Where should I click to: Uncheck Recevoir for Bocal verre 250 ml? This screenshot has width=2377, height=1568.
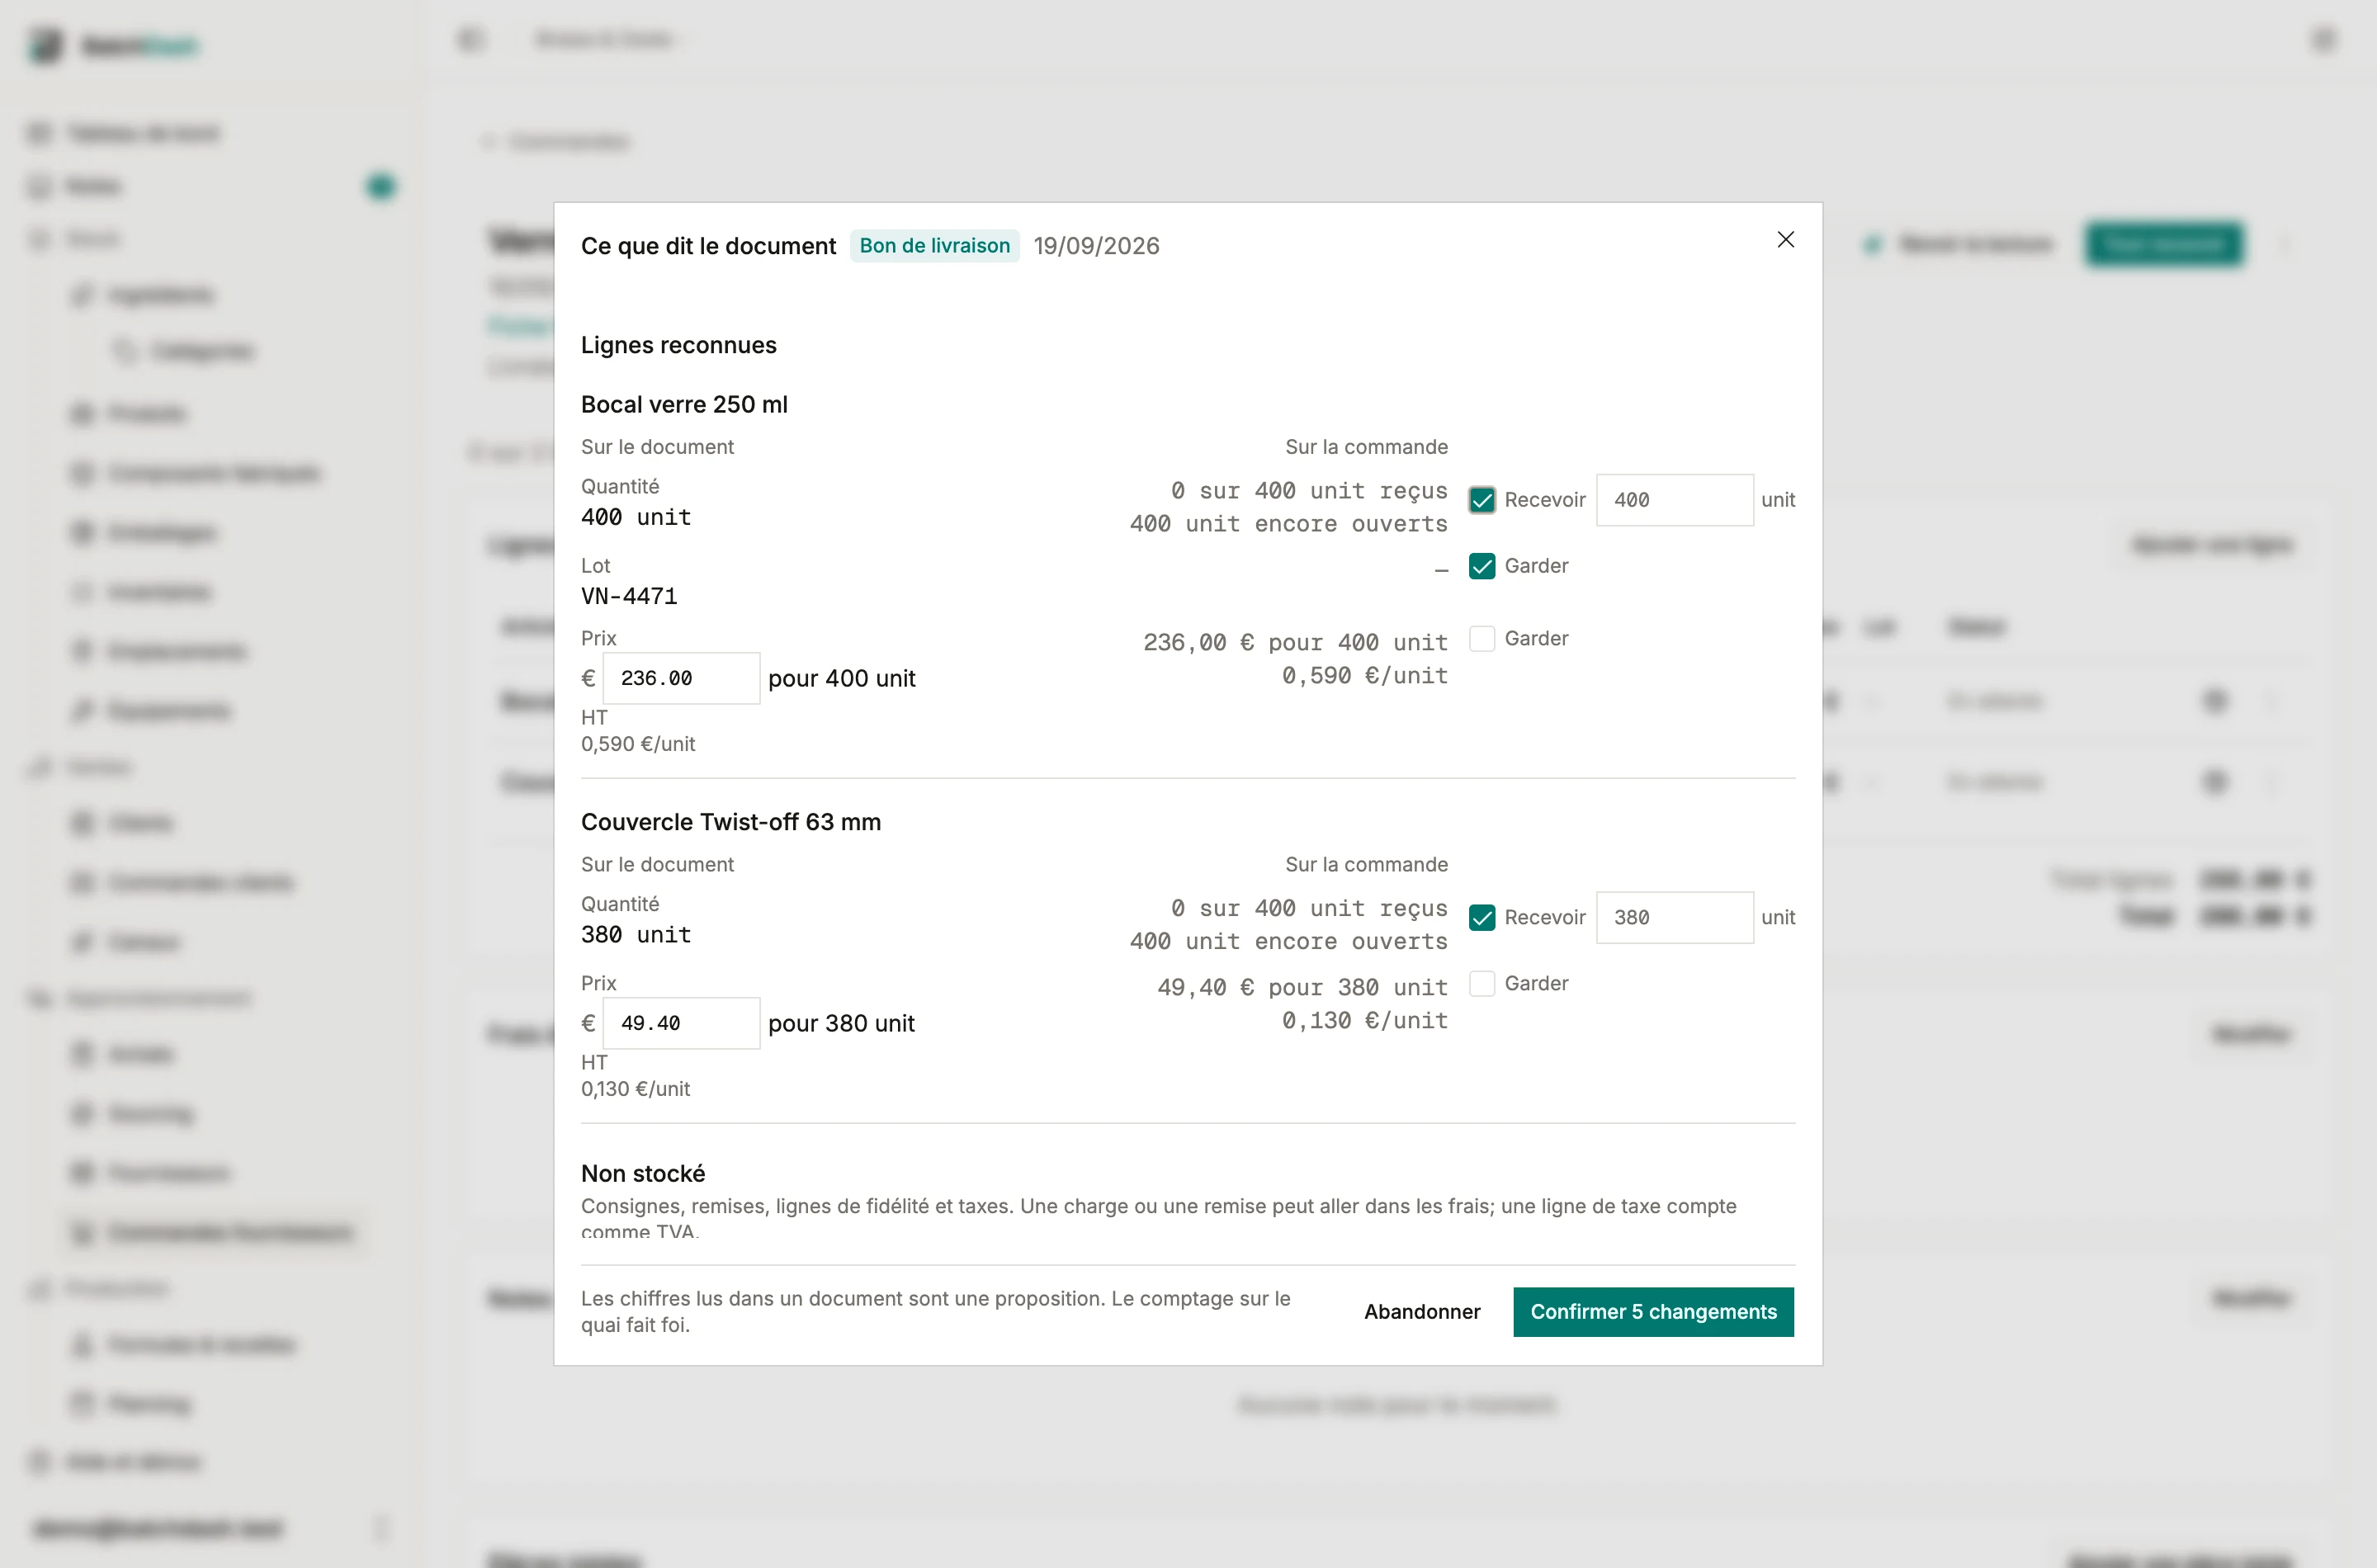(x=1482, y=500)
